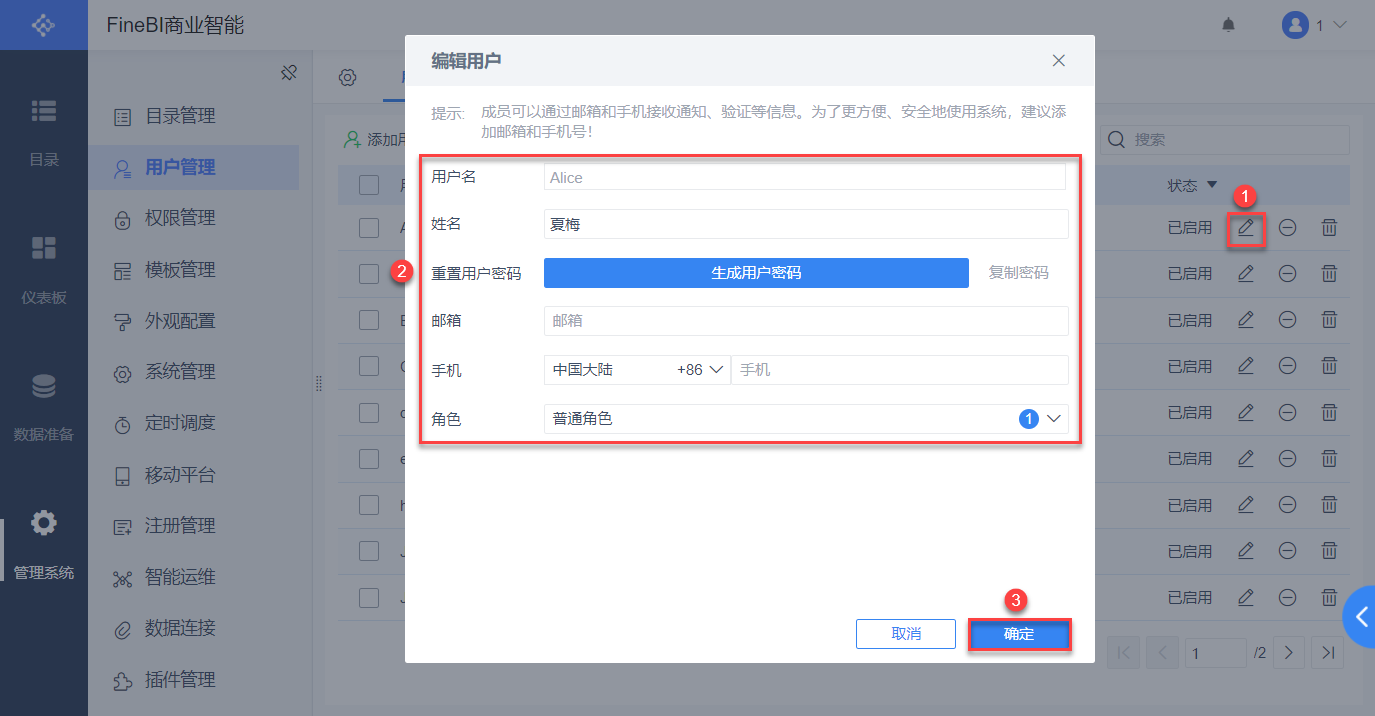Click the disable icon in row A
This screenshot has height=716, width=1375.
tap(1288, 228)
